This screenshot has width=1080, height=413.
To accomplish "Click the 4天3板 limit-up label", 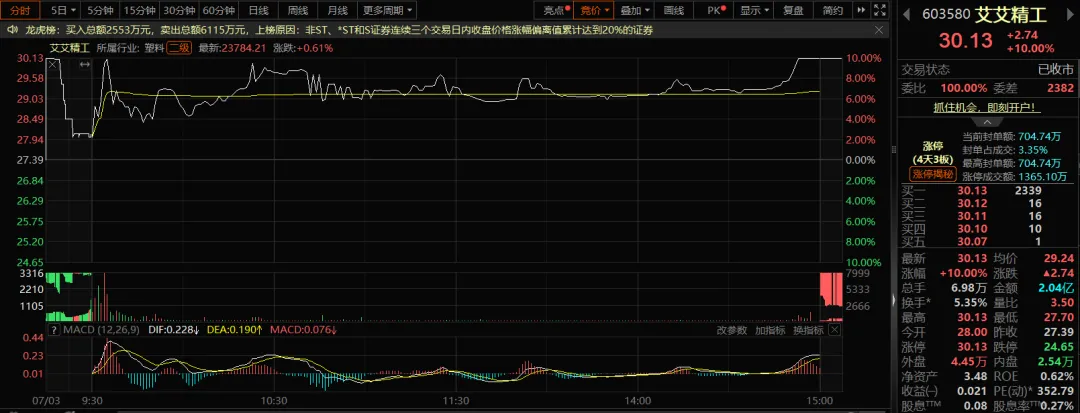I will [x=932, y=160].
